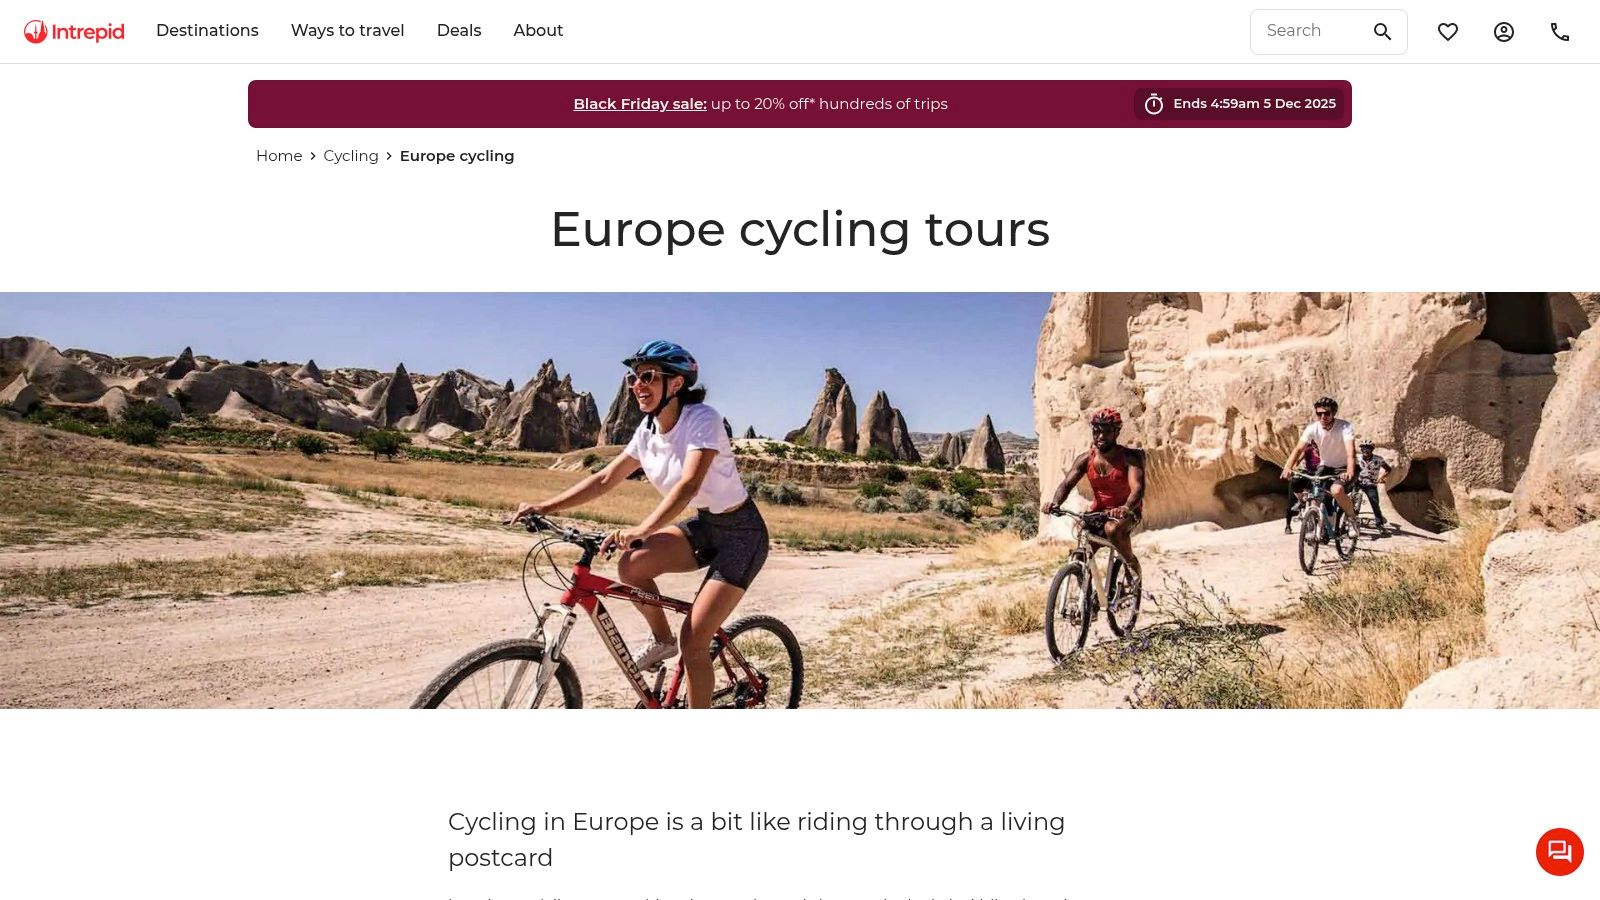Viewport: 1600px width, 900px height.
Task: Click the Europe cycling tours heading
Action: click(800, 230)
